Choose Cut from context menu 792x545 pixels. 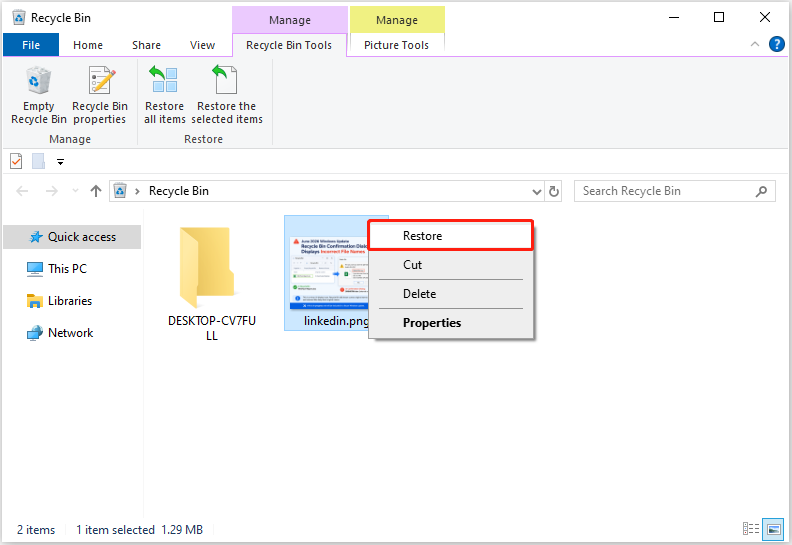click(451, 265)
